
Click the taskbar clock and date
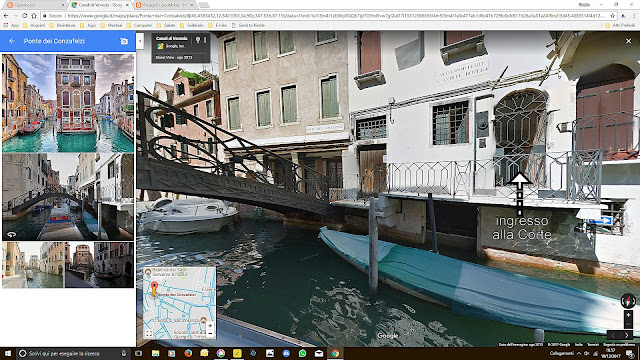point(611,353)
